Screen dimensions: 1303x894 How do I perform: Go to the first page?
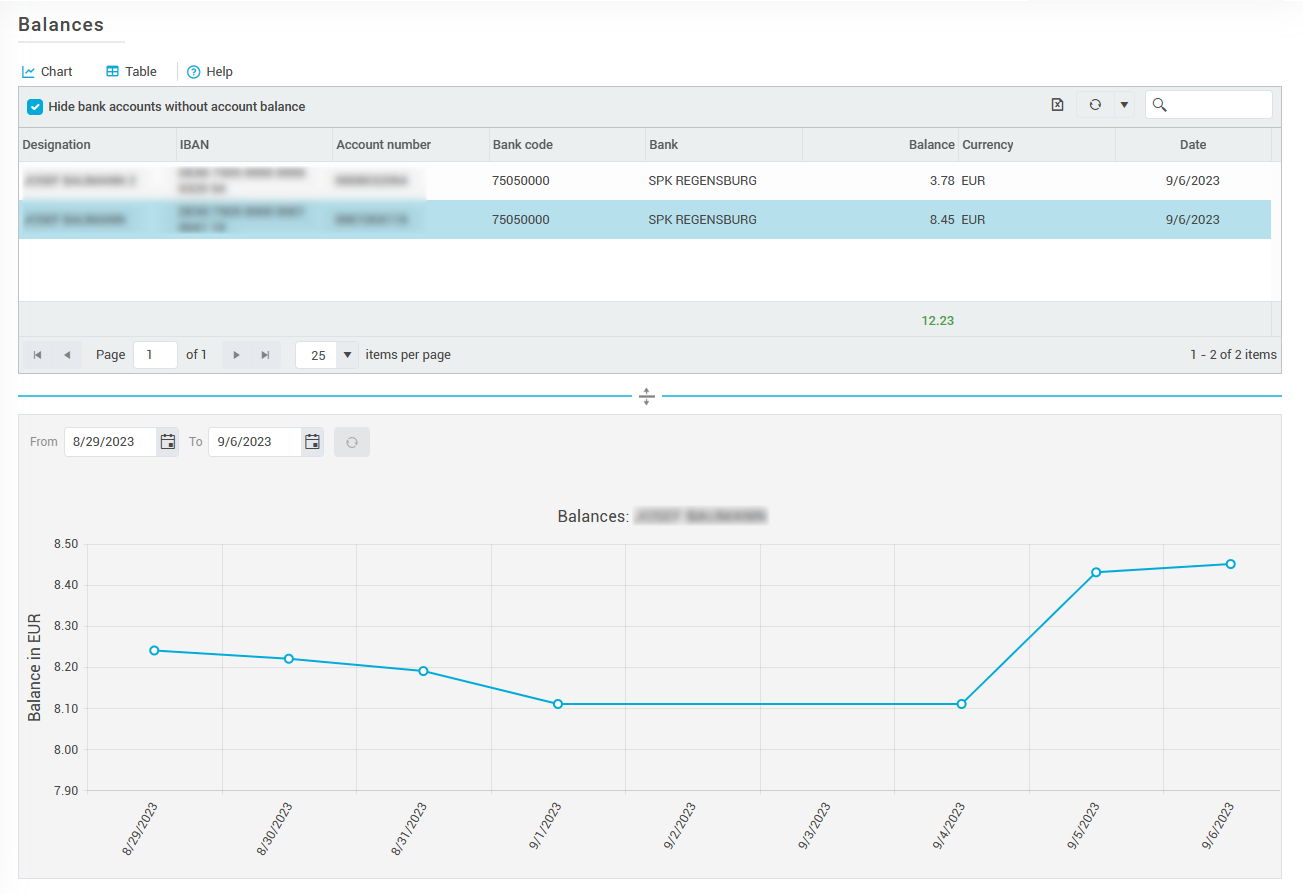38,355
